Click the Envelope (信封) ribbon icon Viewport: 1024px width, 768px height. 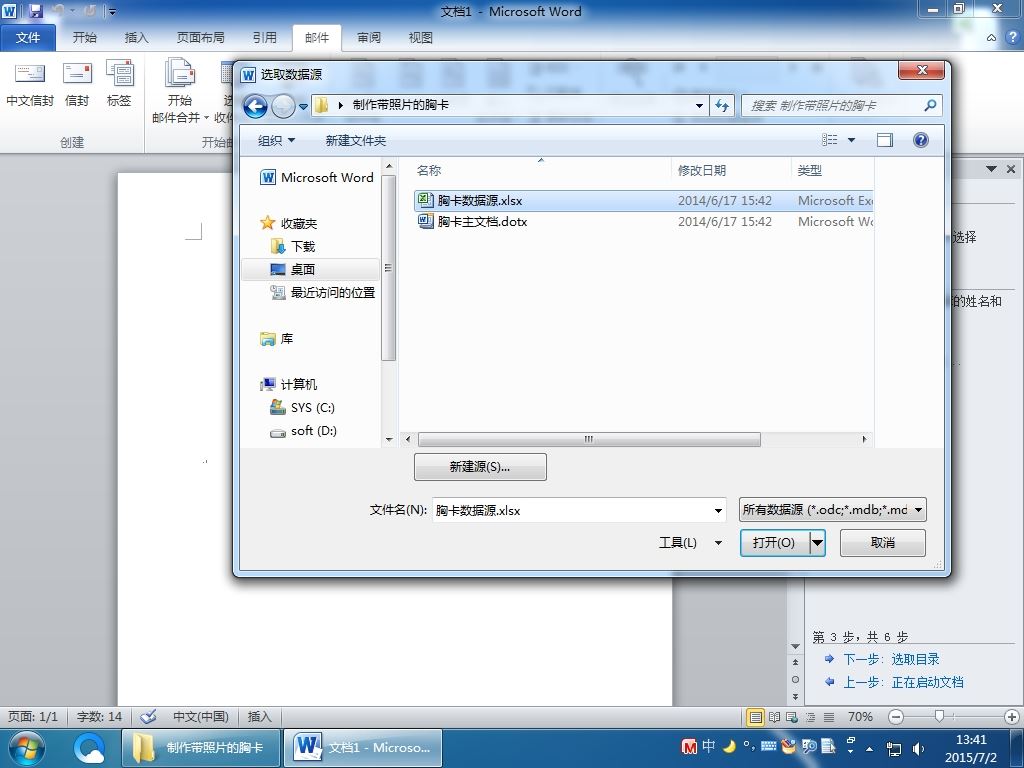(x=77, y=83)
